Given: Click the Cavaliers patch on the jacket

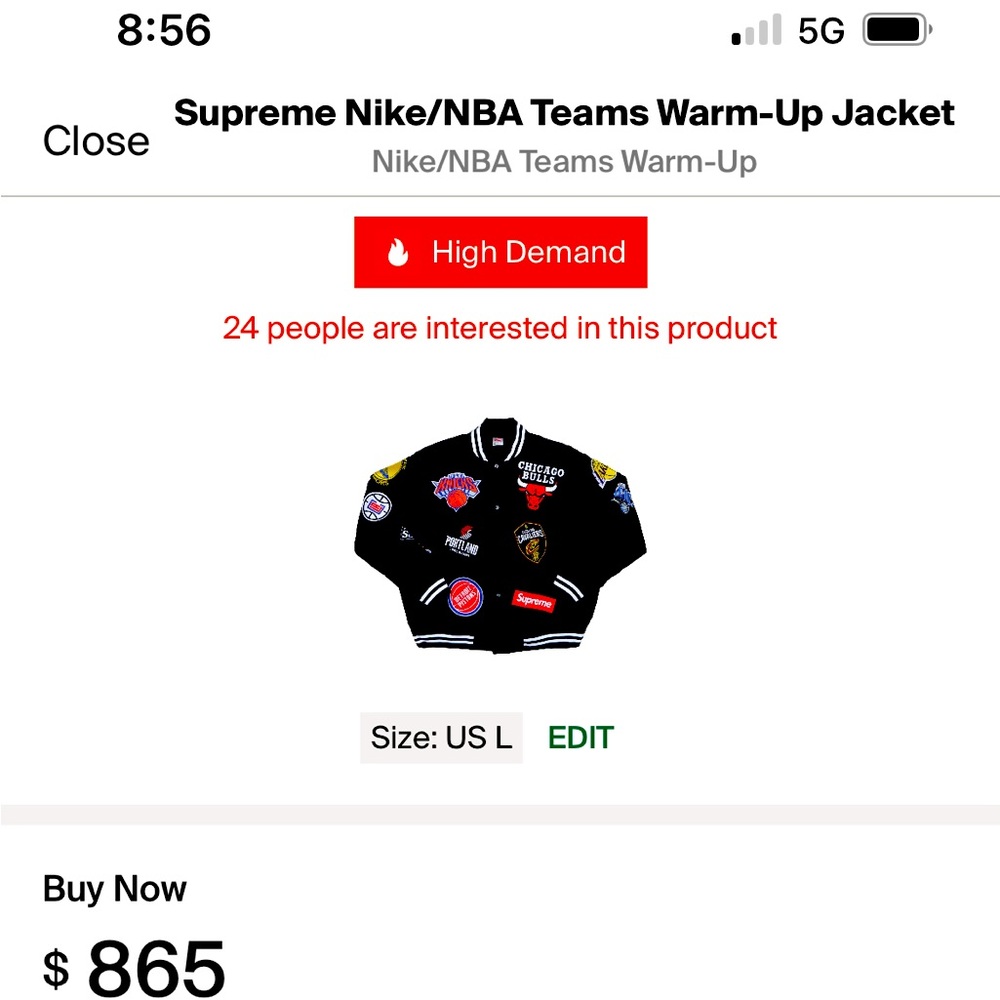Looking at the screenshot, I should pyautogui.click(x=530, y=540).
